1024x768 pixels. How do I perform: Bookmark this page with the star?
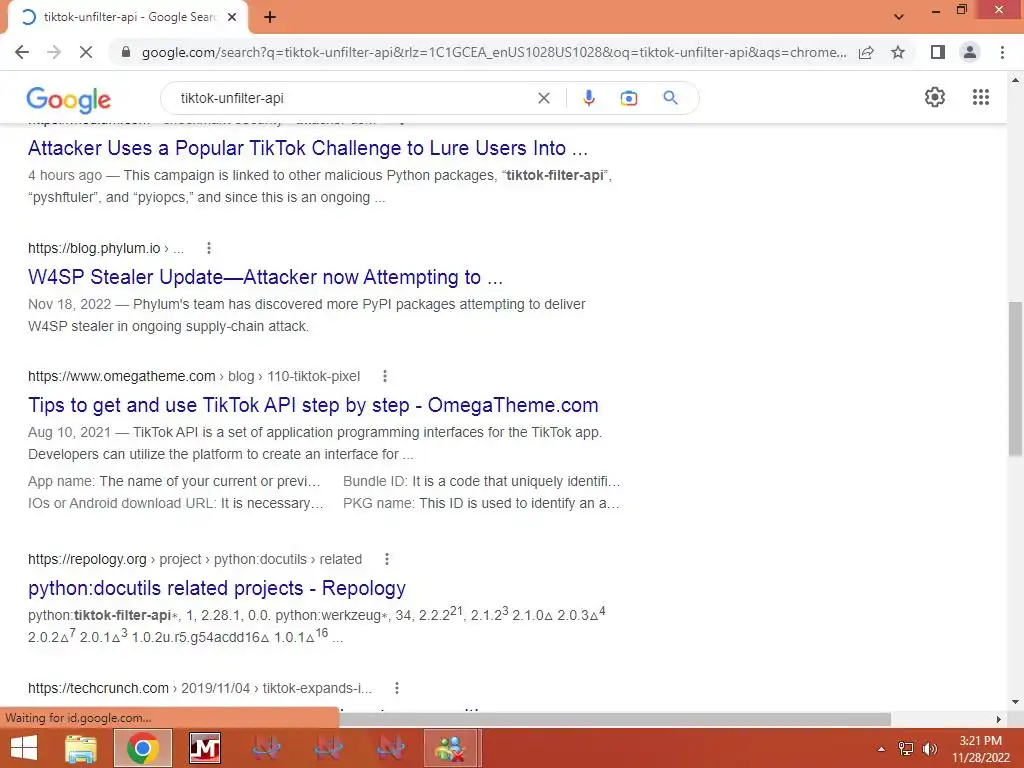898,52
